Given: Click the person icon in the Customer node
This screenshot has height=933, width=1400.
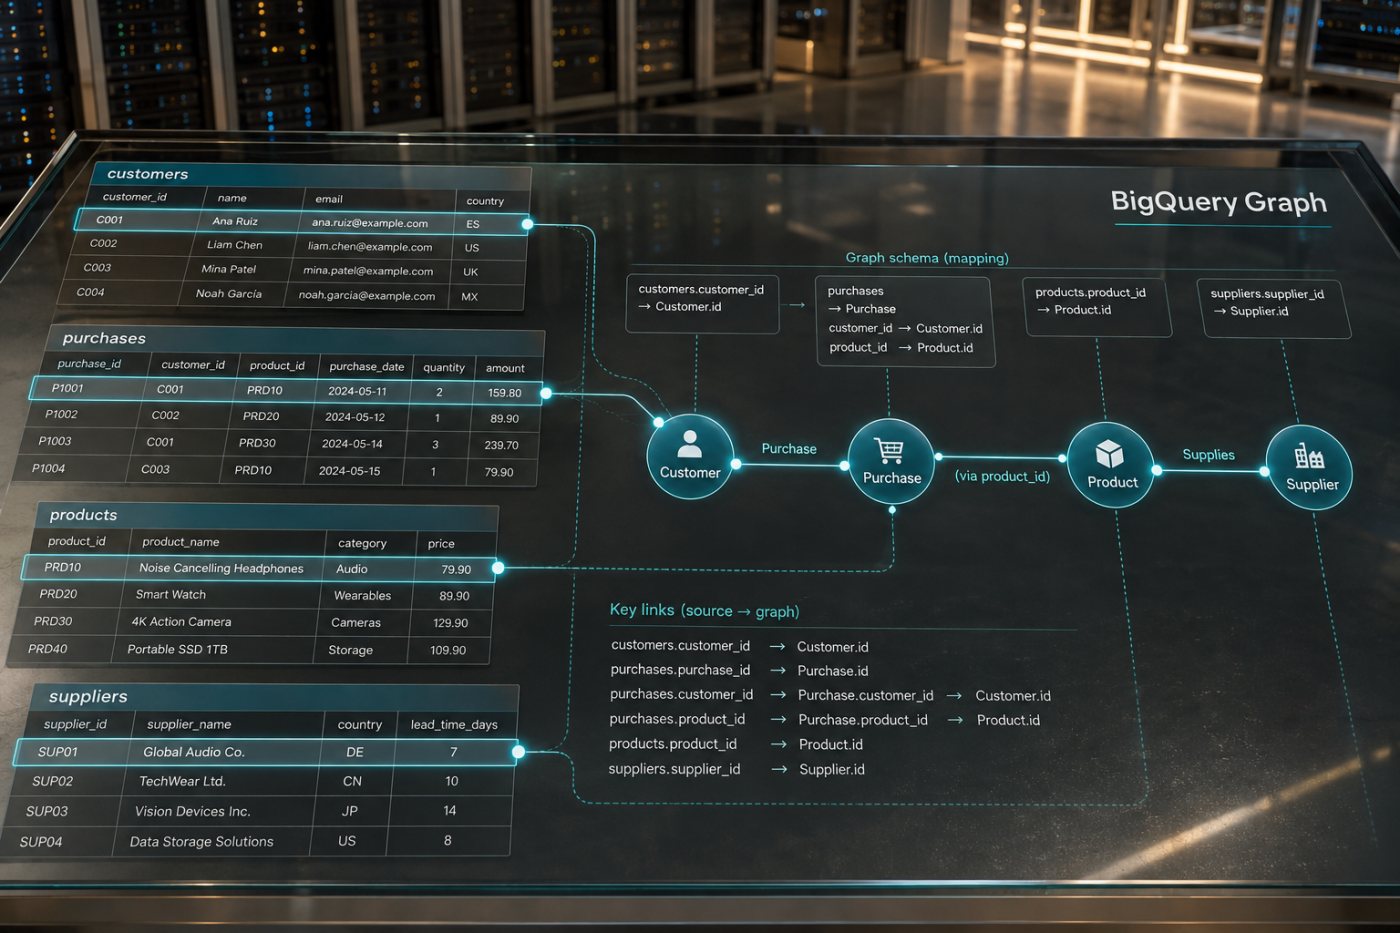Looking at the screenshot, I should [x=690, y=444].
